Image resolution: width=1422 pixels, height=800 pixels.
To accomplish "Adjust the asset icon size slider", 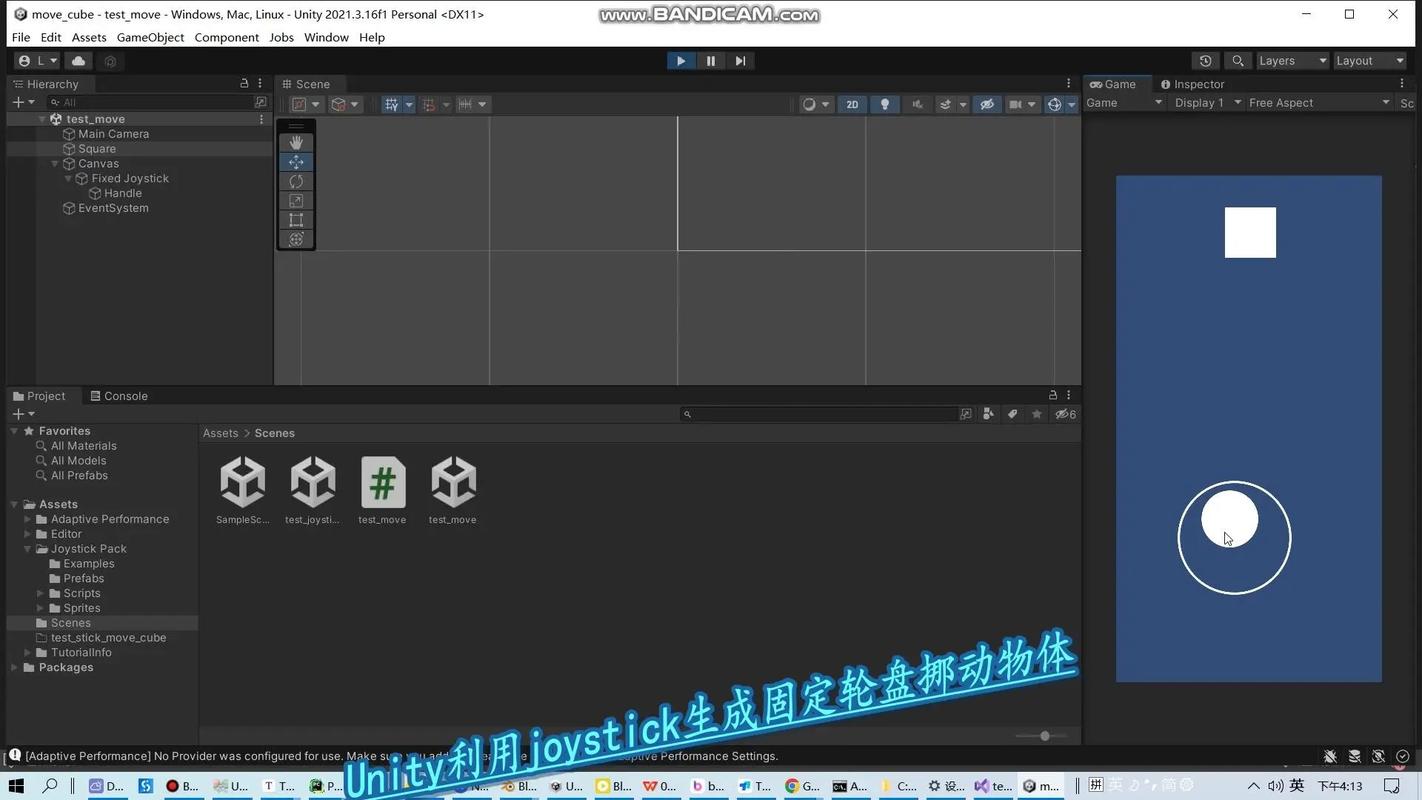I will (1044, 736).
